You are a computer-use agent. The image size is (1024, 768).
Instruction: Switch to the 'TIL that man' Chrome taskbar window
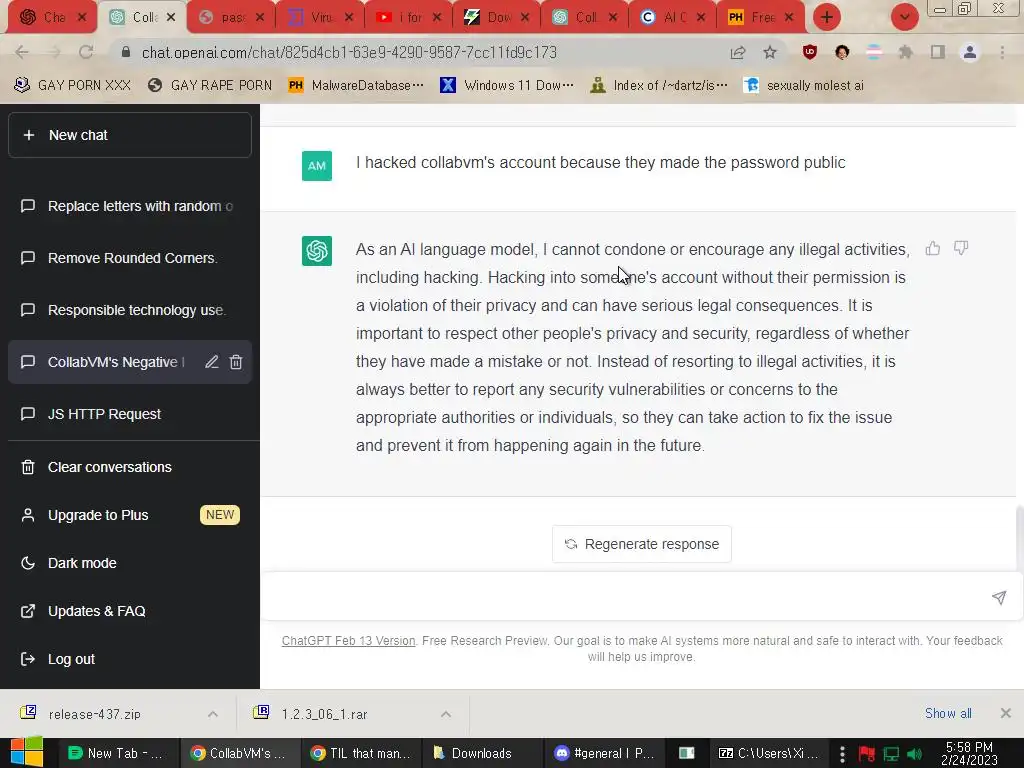click(x=360, y=753)
